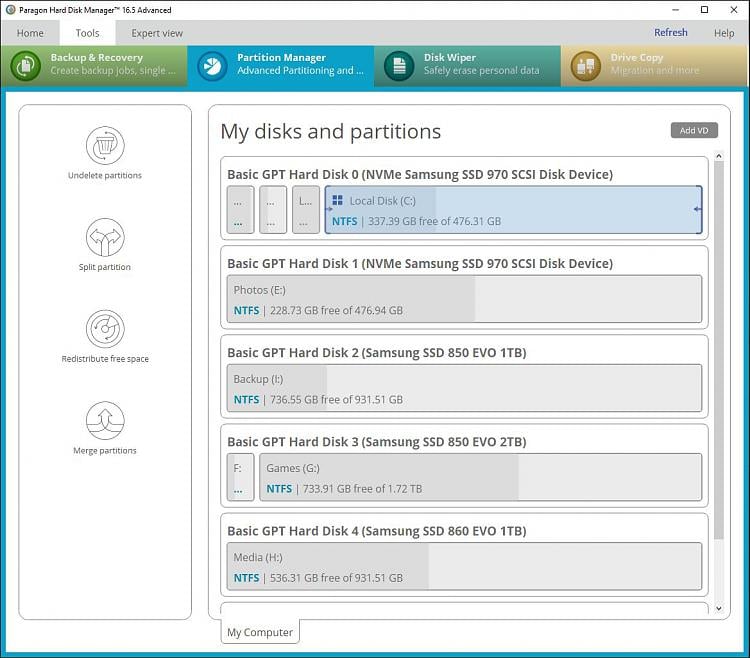
Task: Click the scroll down arrow in disk list
Action: click(x=719, y=609)
